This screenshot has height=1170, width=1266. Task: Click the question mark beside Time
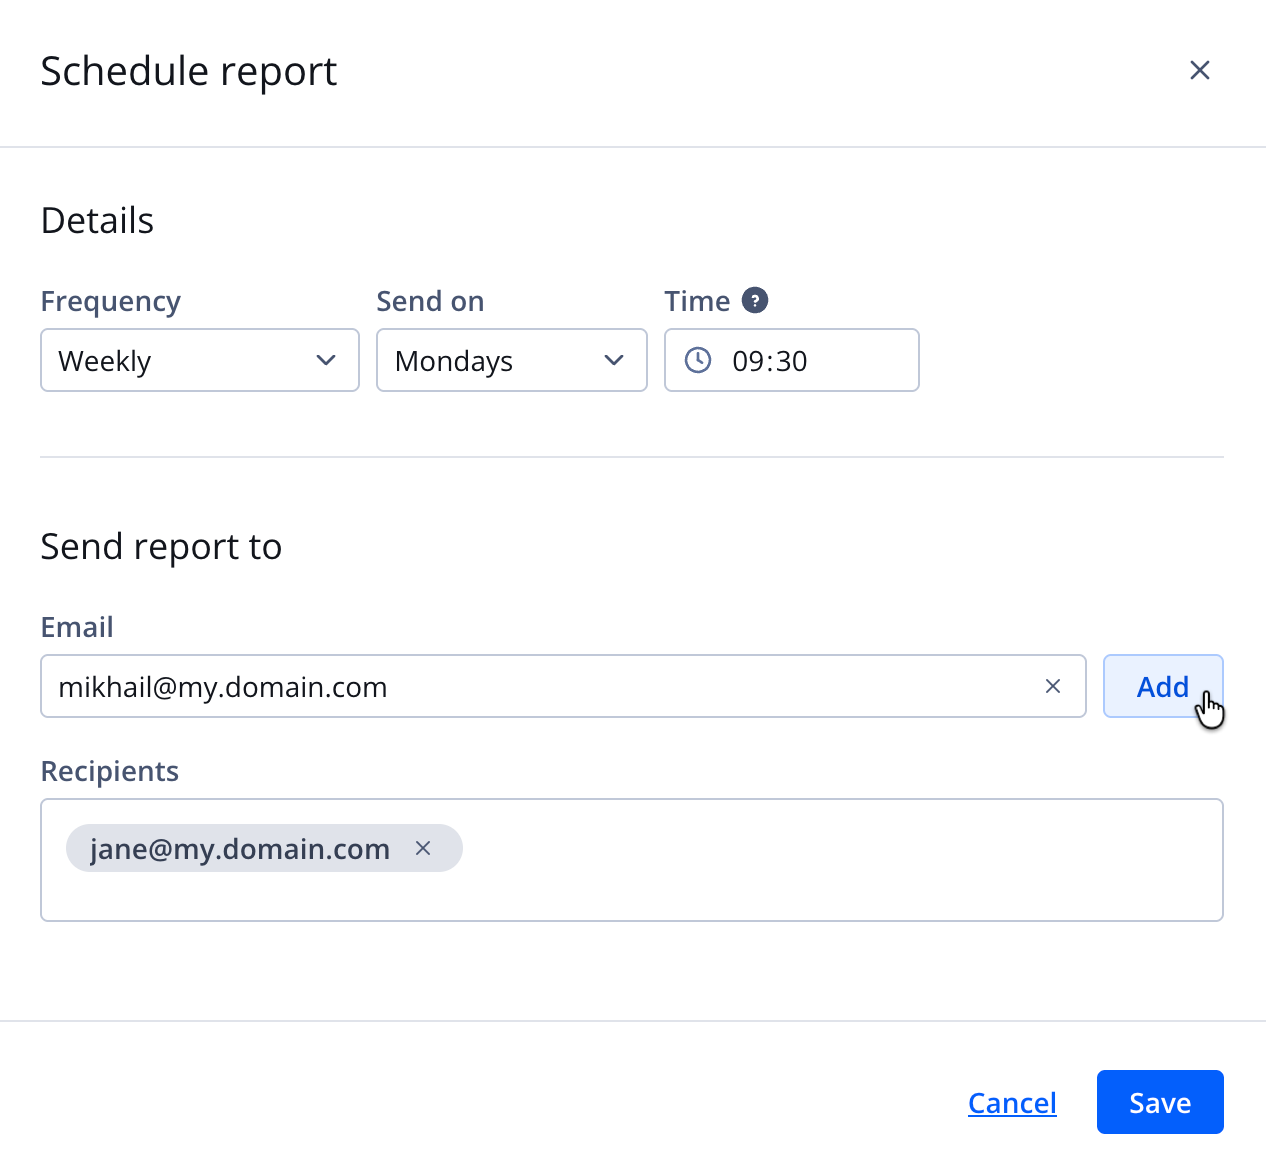755,299
